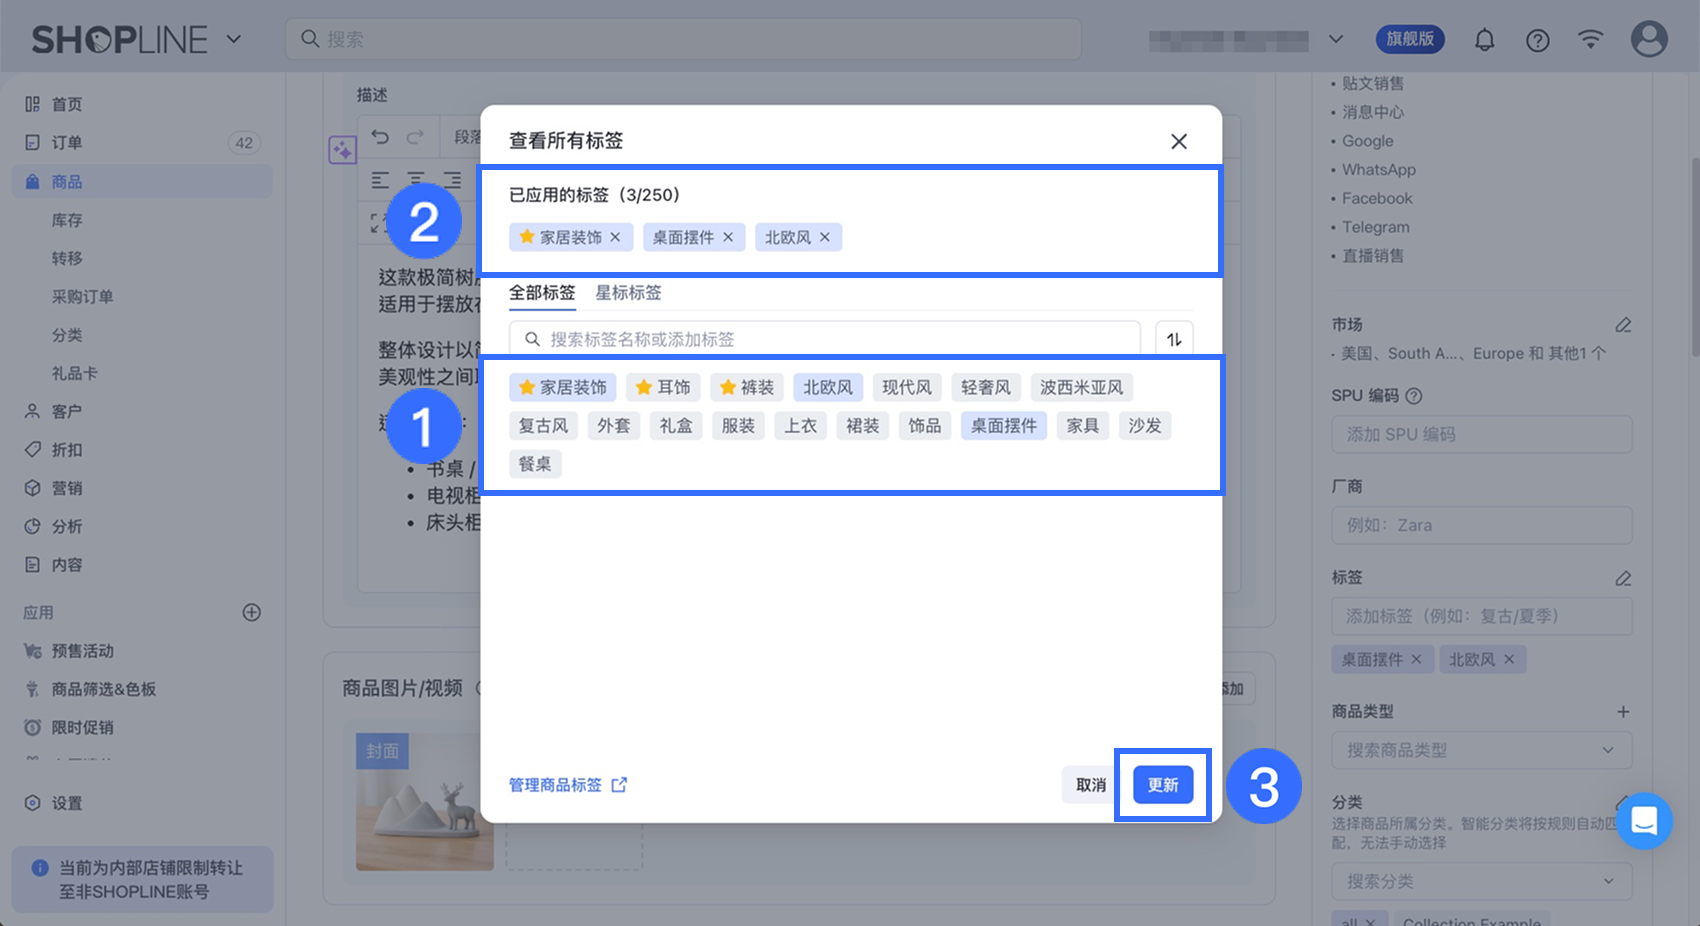
Task: Edit 市场 with pencil icon
Action: [1623, 325]
